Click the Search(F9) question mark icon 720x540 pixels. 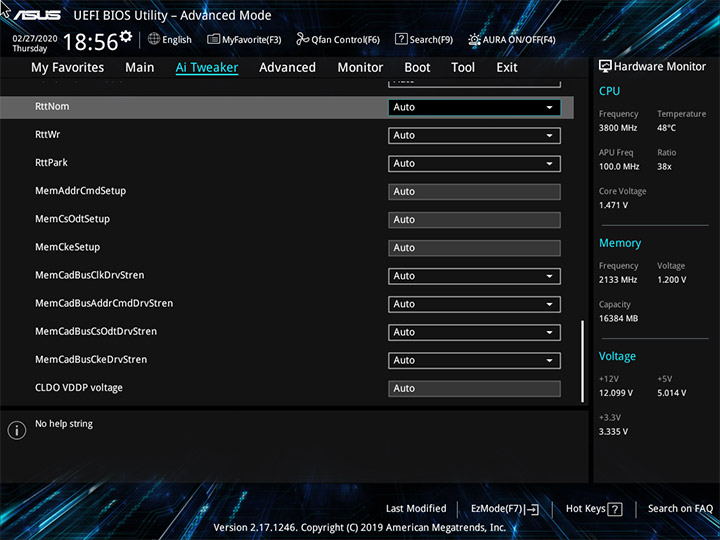(401, 39)
